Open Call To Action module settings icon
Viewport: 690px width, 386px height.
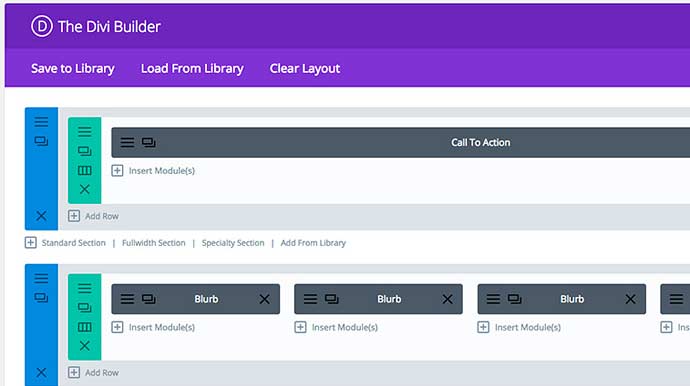pos(127,142)
